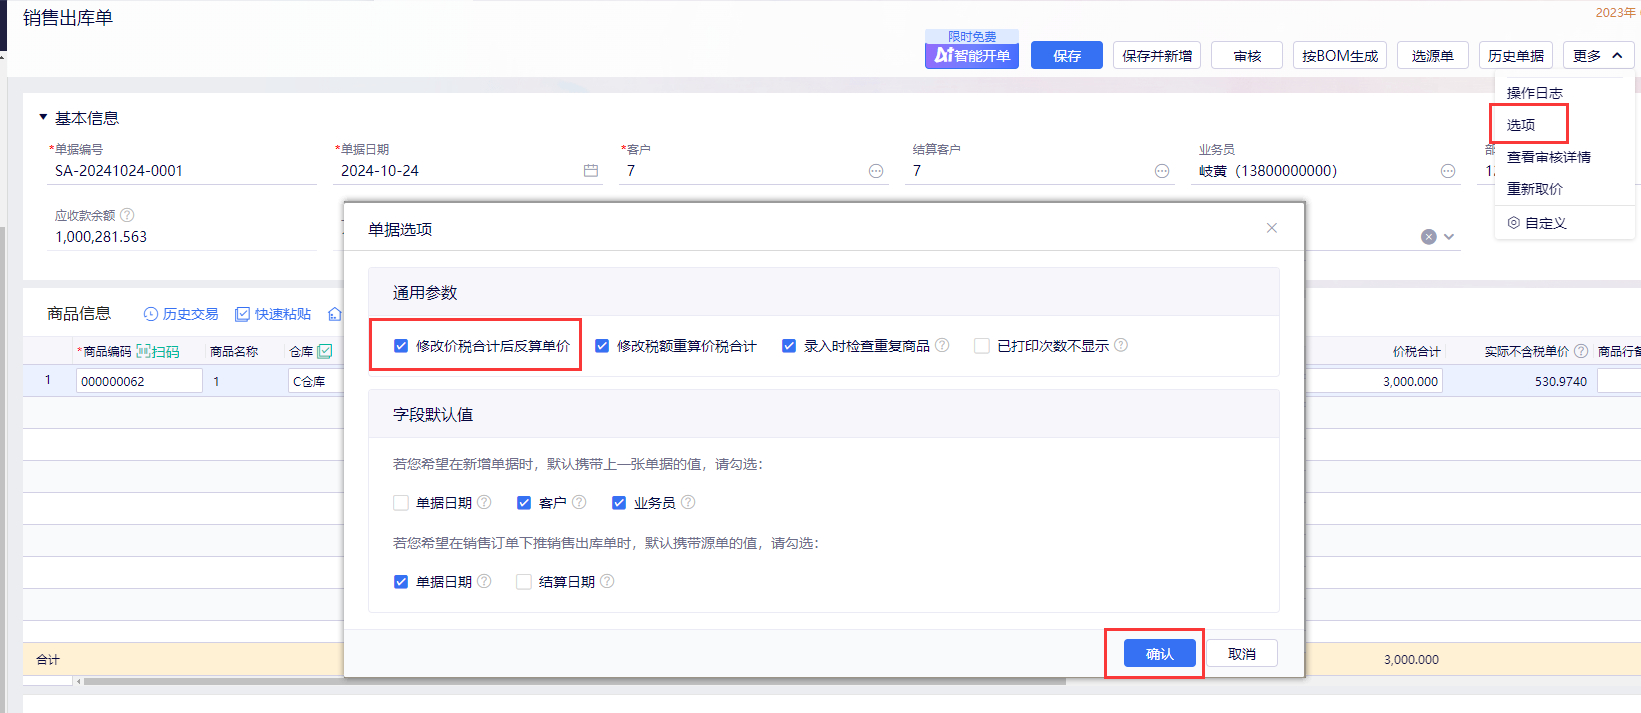Click help icon beside 实际不含税单价 column
Viewport: 1641px width, 713px height.
[x=1581, y=351]
